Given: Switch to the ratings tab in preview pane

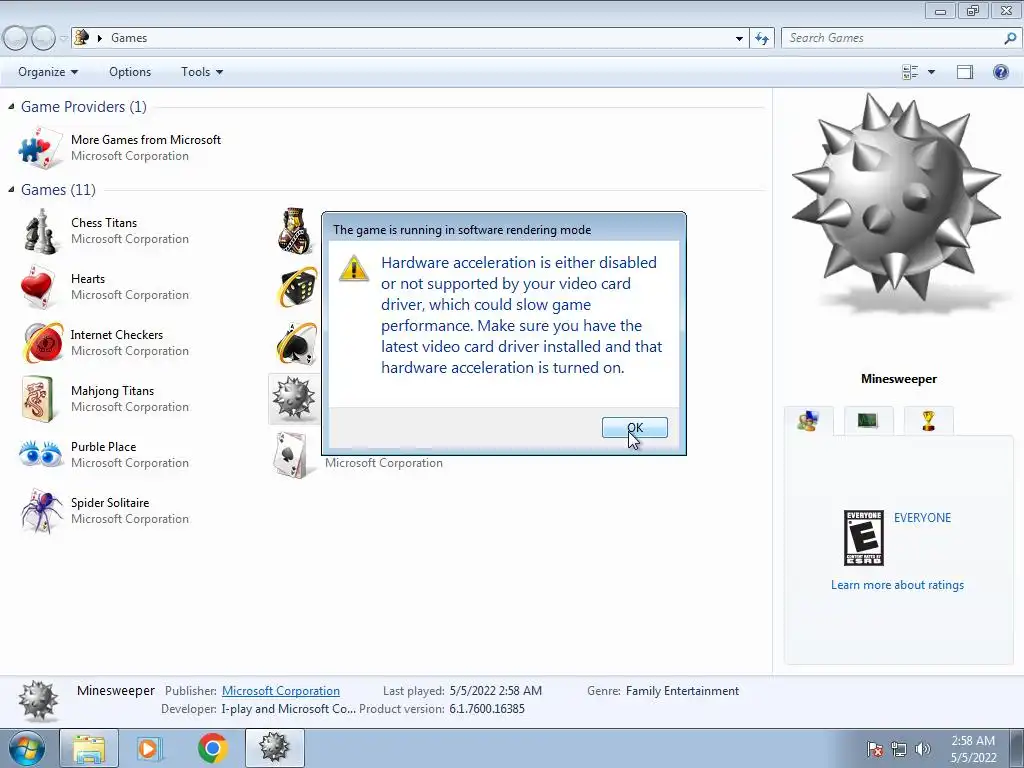Looking at the screenshot, I should (x=808, y=421).
